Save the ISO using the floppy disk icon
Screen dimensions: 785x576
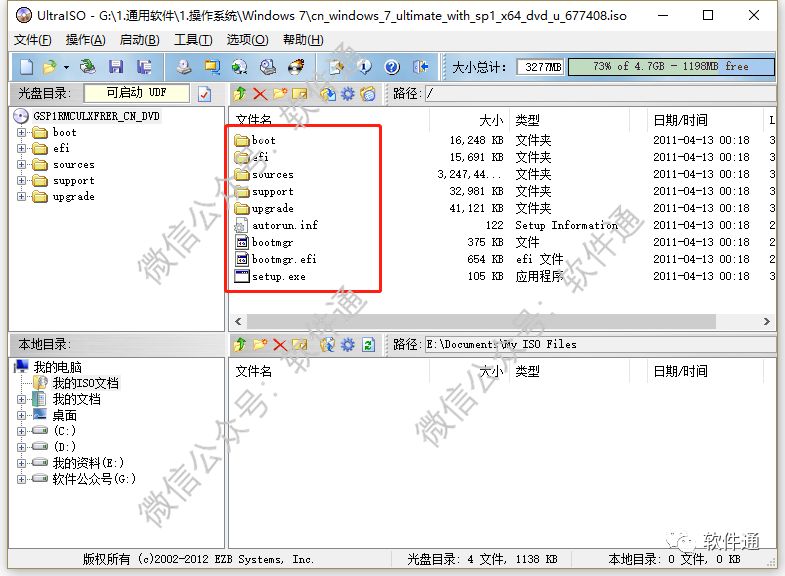[x=116, y=67]
